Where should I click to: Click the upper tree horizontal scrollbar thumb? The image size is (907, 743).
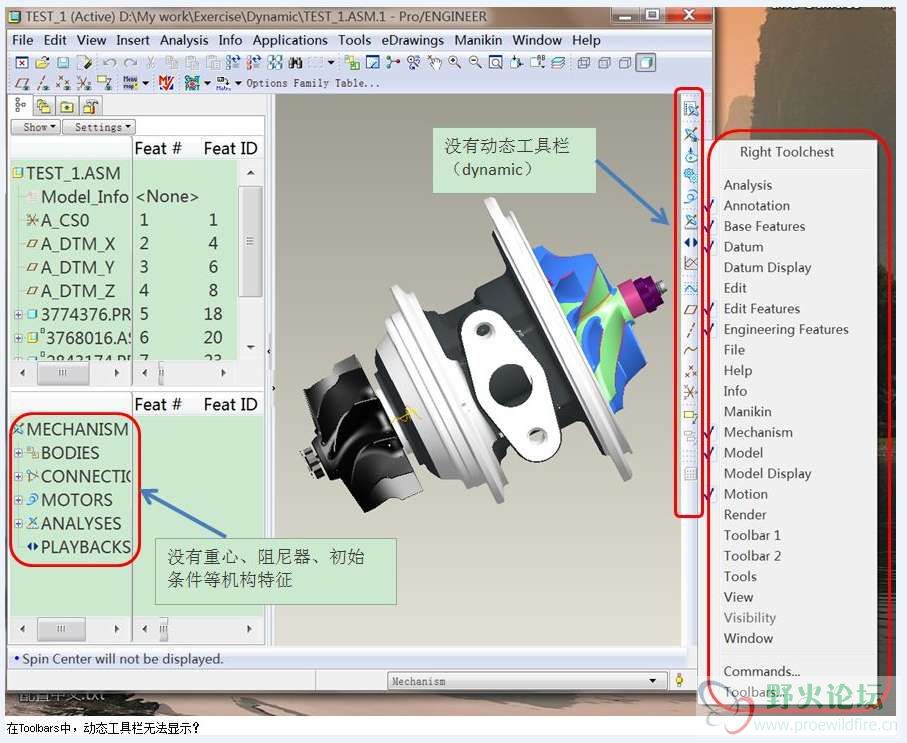[62, 373]
